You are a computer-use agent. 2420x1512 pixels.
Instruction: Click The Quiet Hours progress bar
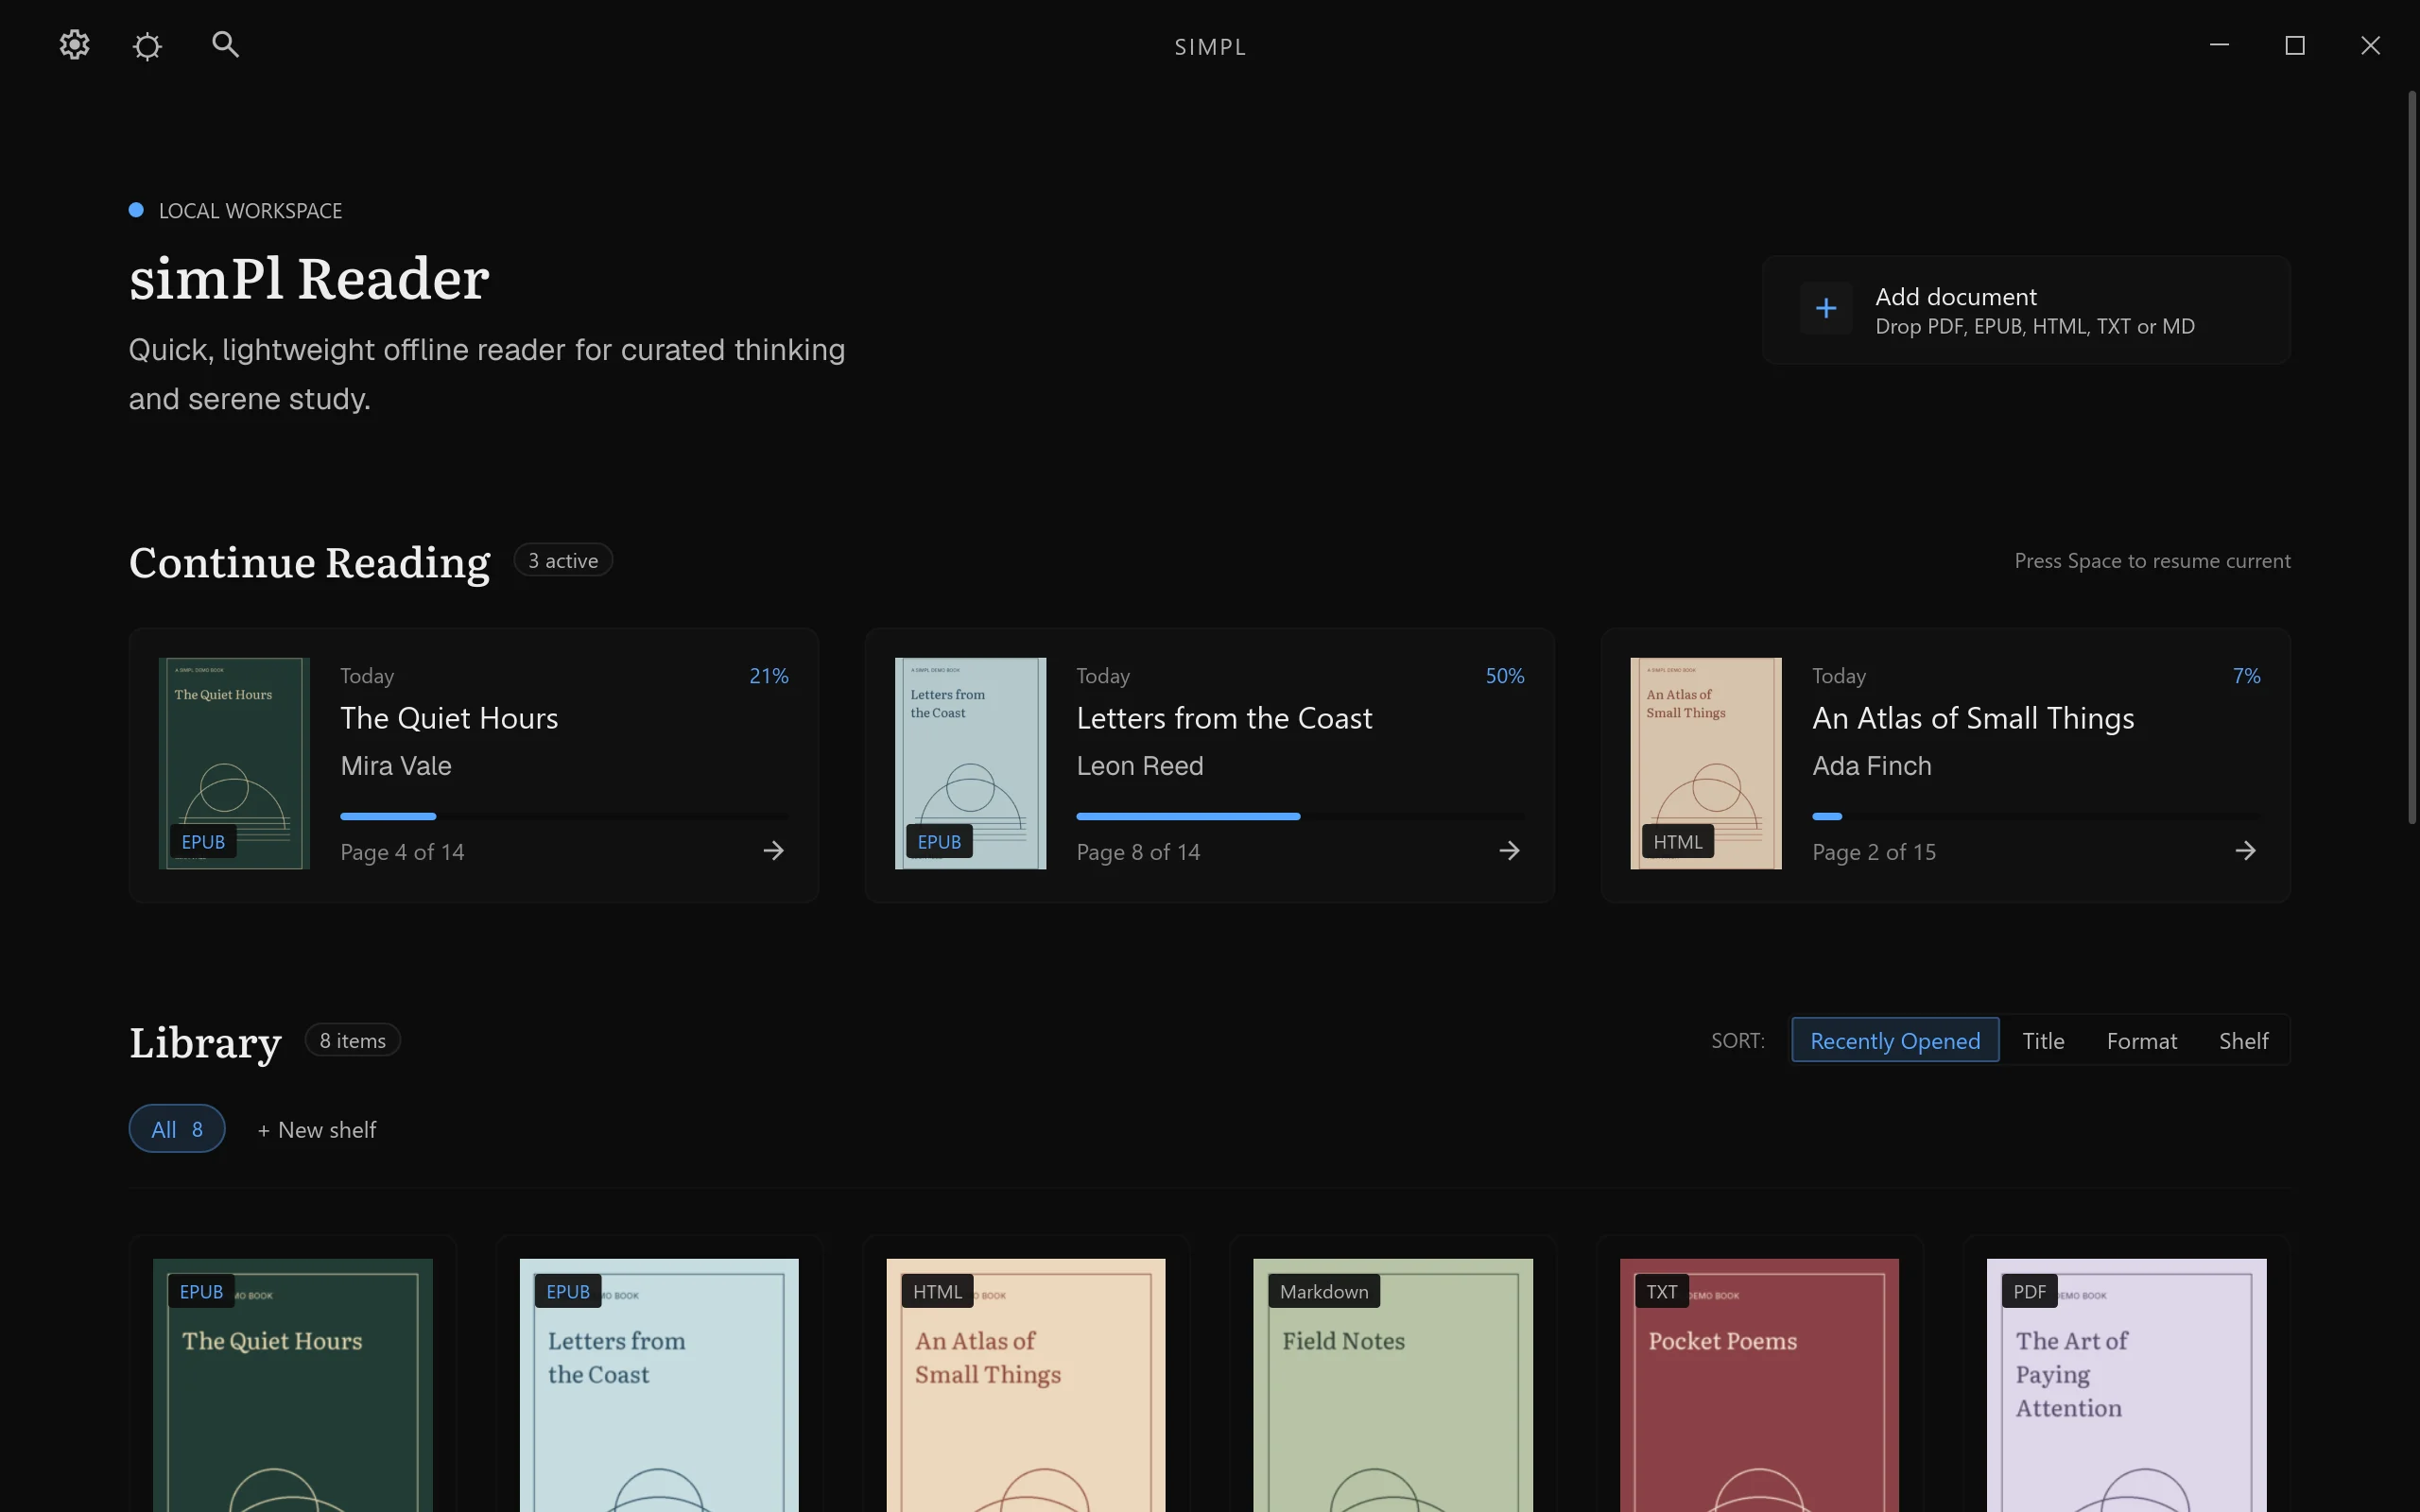[x=564, y=816]
